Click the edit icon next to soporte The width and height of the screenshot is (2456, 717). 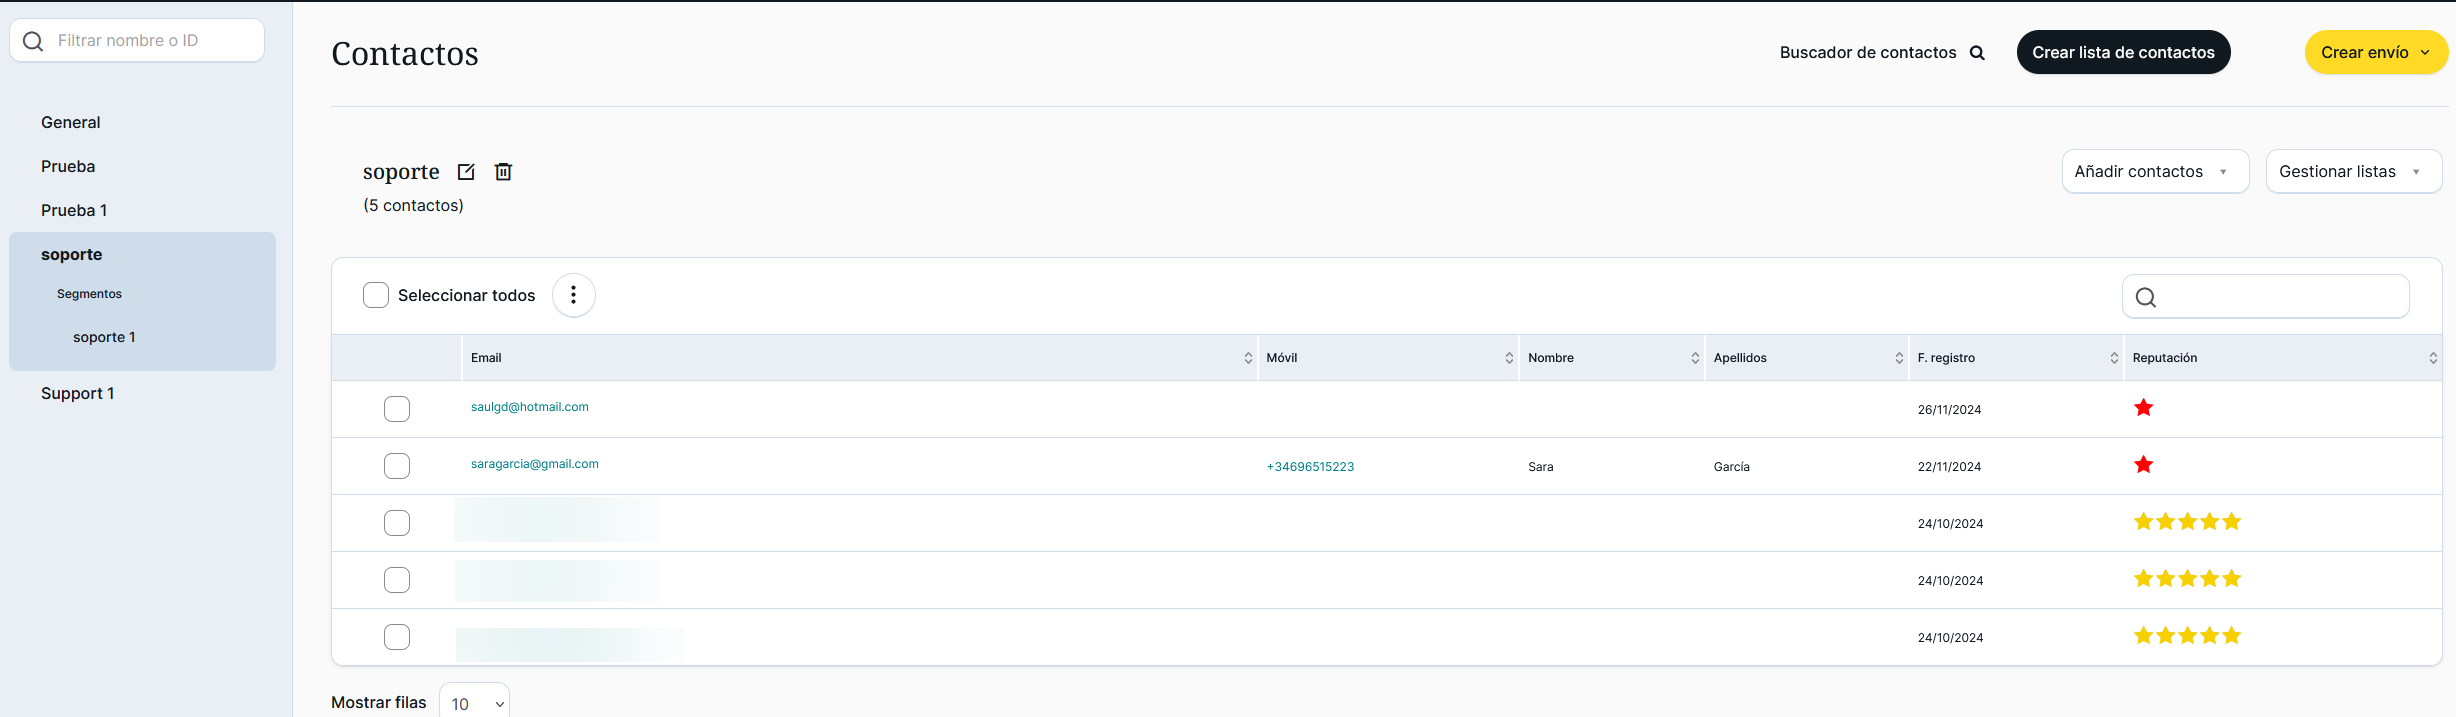(466, 172)
